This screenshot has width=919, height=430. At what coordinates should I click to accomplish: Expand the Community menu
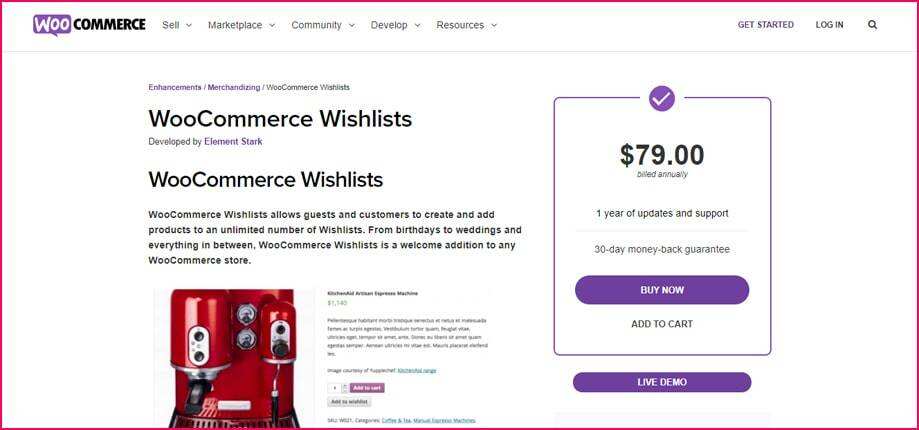point(323,25)
